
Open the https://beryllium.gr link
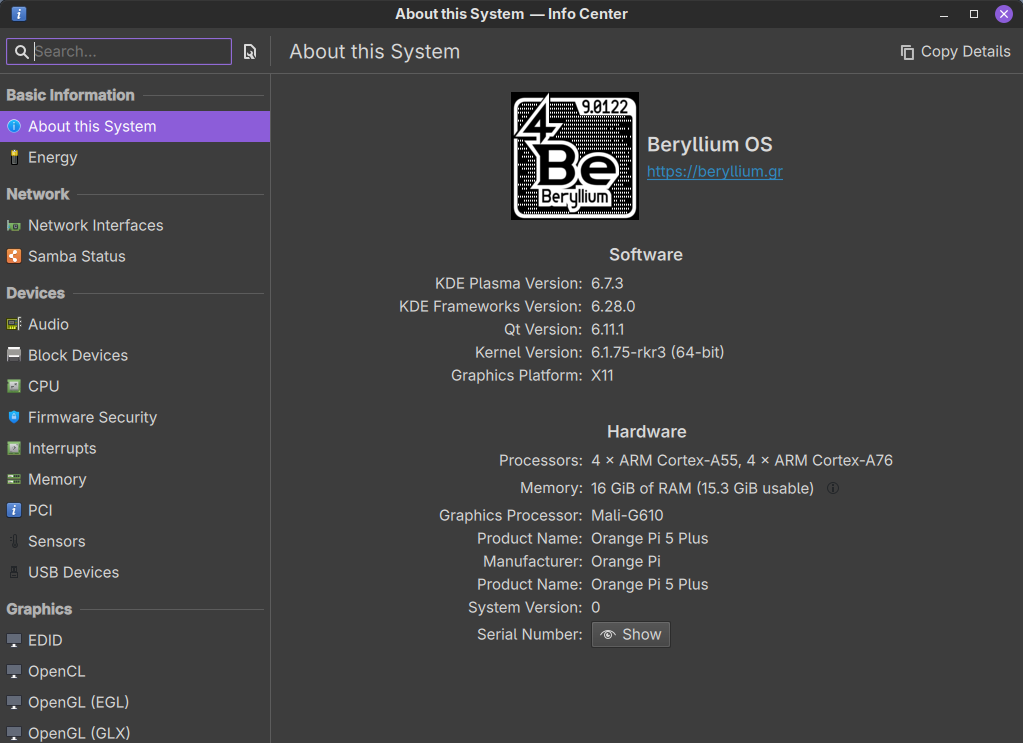(714, 172)
